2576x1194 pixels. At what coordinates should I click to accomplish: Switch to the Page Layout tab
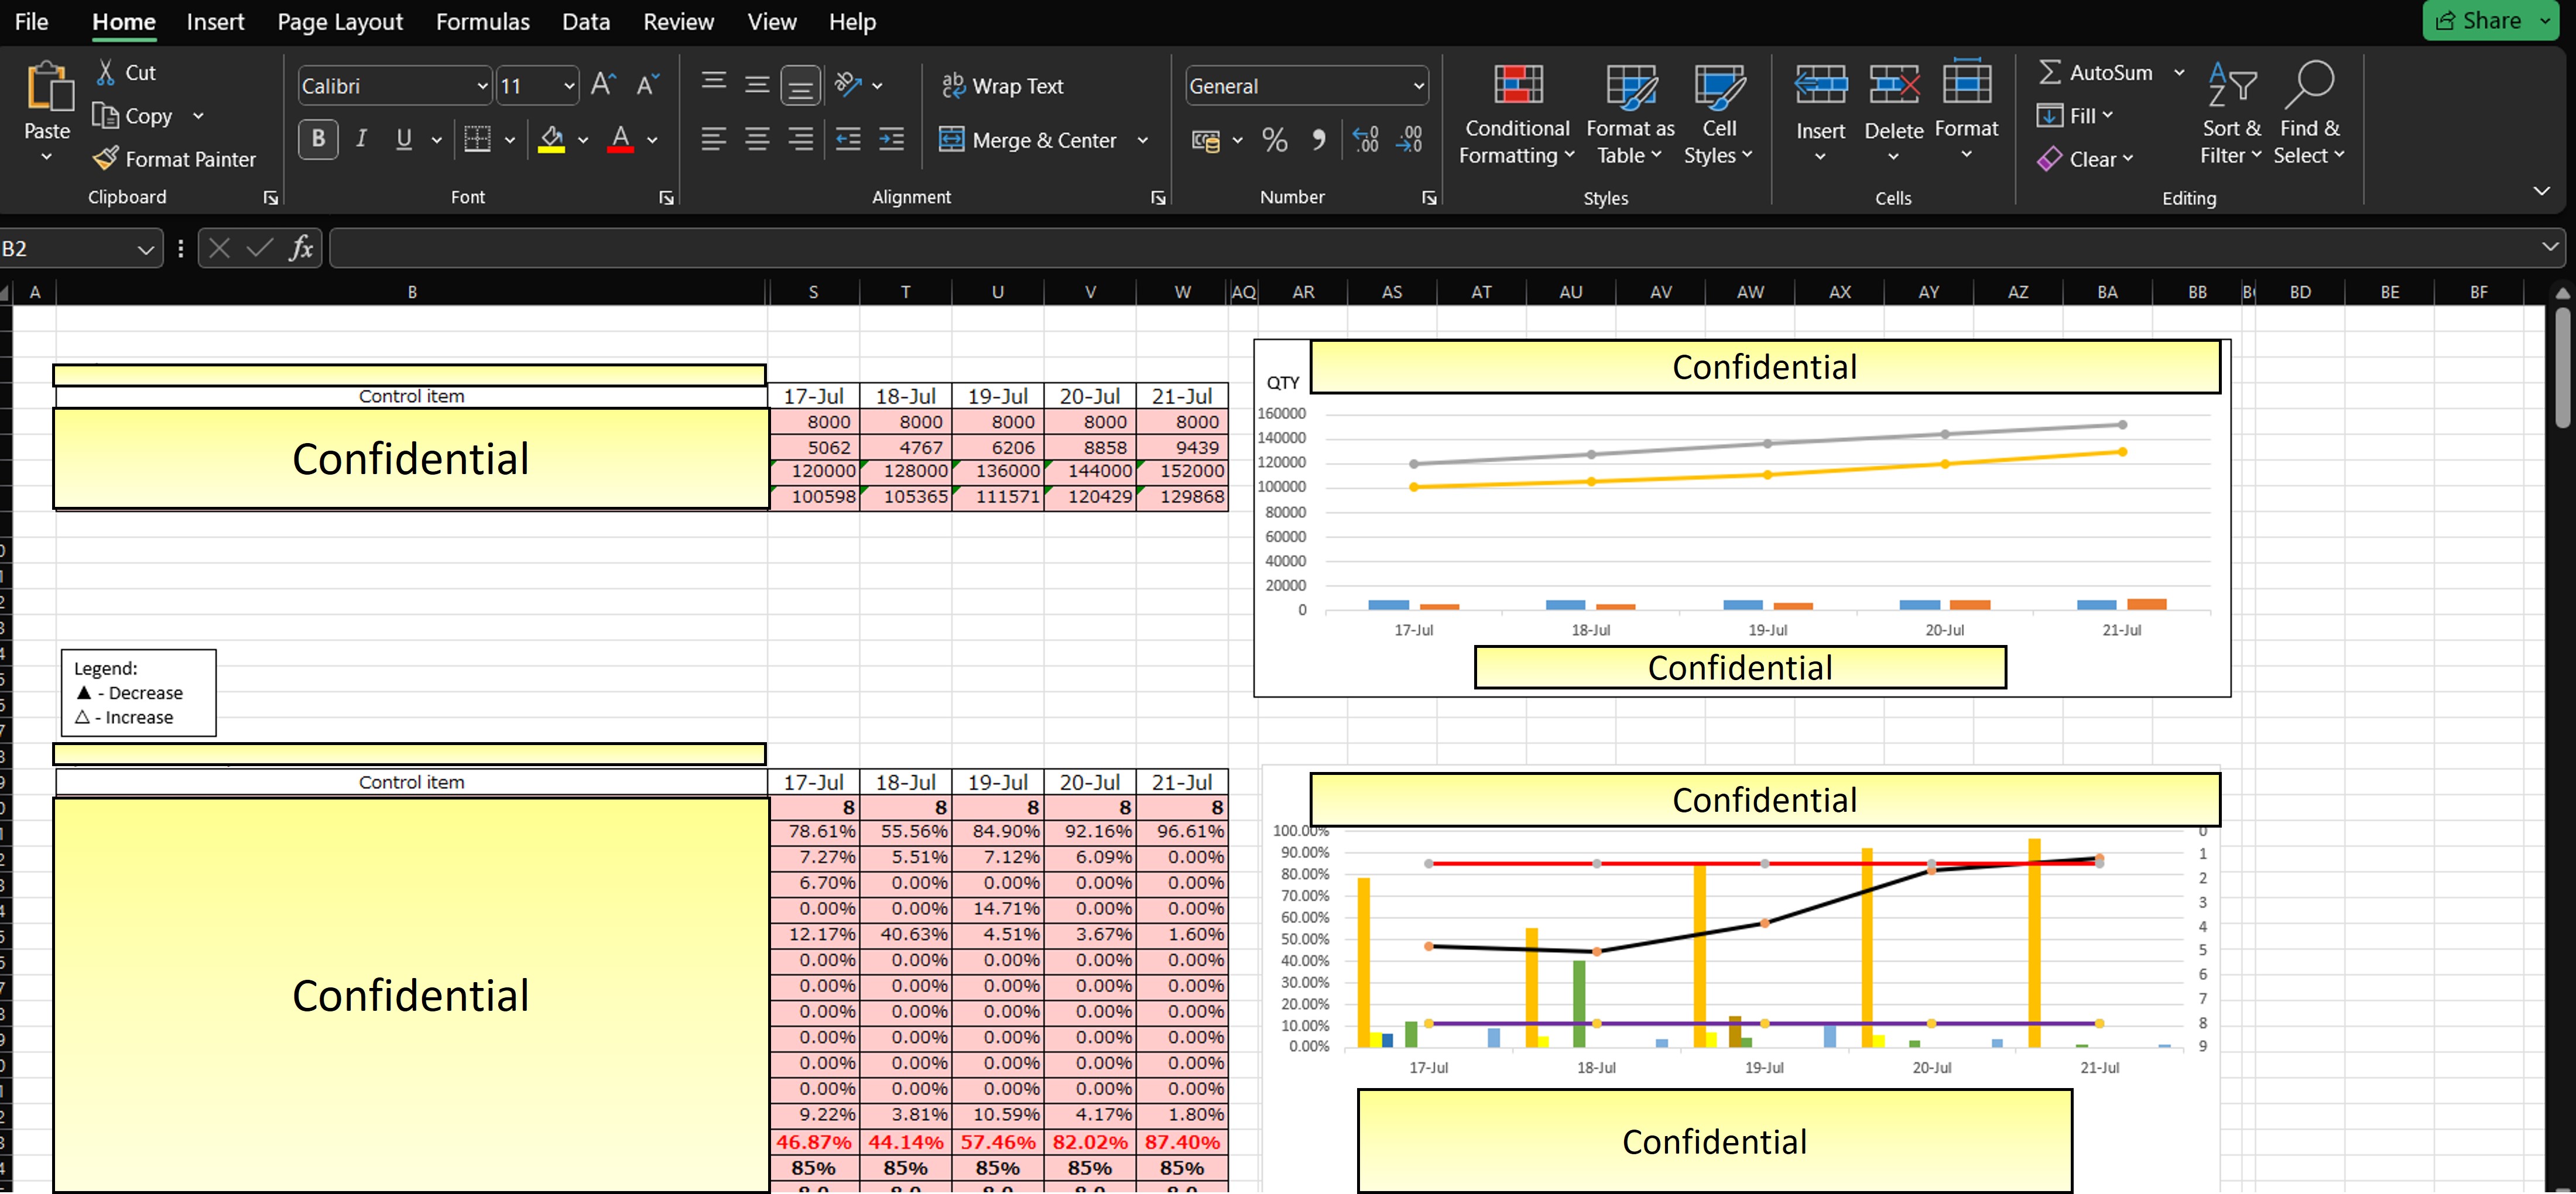(x=340, y=22)
